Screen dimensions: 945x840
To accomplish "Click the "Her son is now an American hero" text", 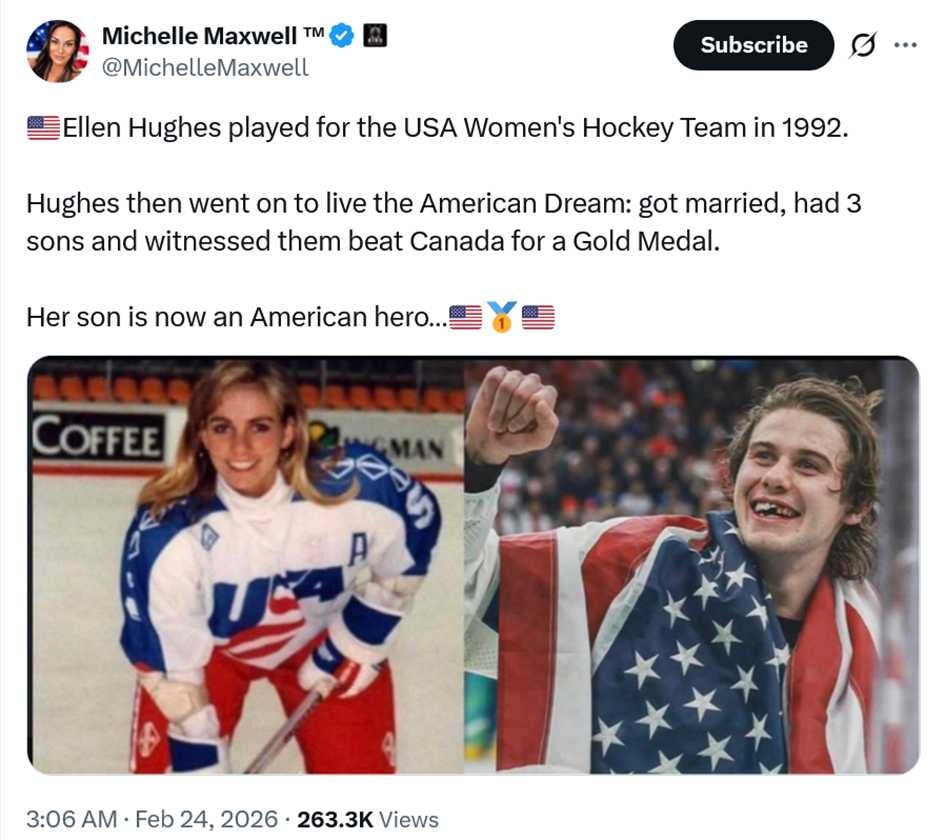I will pos(235,317).
